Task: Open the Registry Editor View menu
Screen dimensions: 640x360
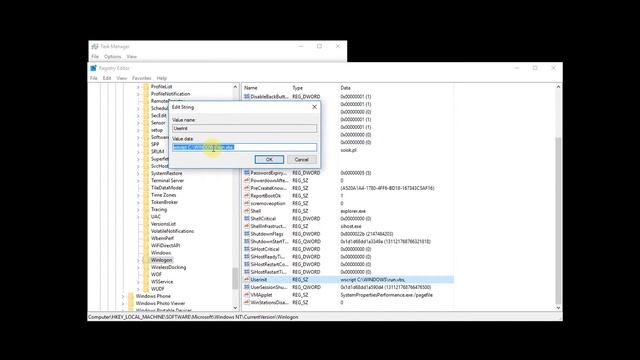Action: click(x=122, y=78)
